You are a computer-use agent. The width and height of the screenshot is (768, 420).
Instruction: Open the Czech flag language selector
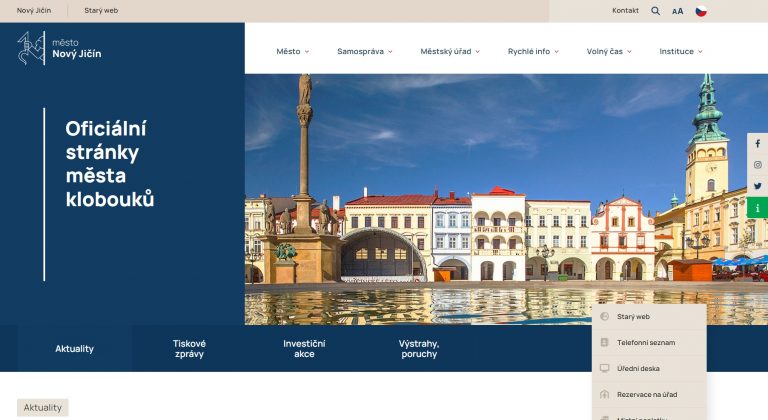coord(701,11)
